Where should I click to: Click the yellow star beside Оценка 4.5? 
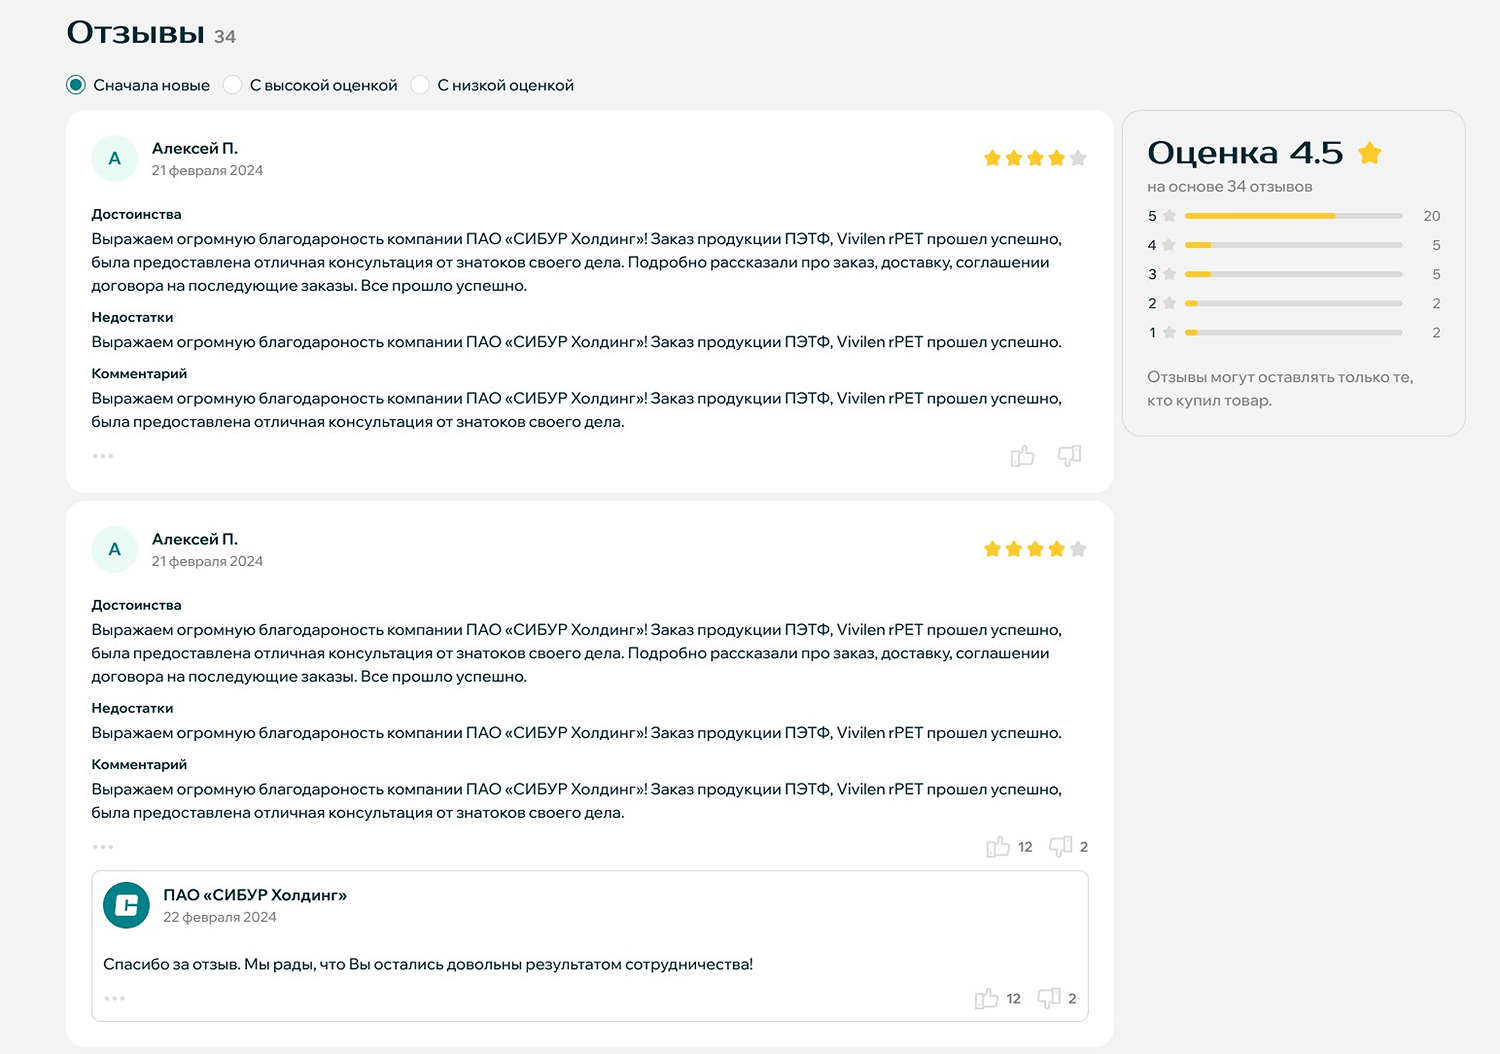coord(1370,153)
